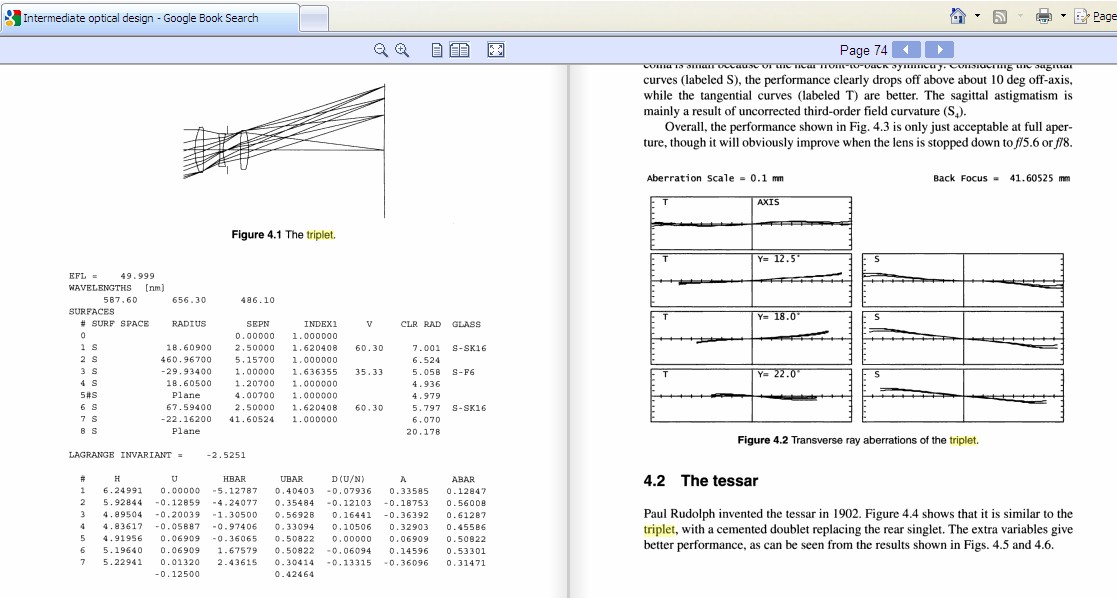1117x598 pixels.
Task: Click the Google favicon on the tab
Action: pyautogui.click(x=12, y=18)
